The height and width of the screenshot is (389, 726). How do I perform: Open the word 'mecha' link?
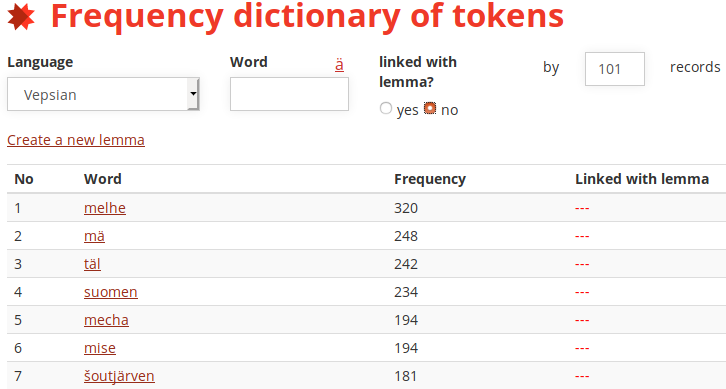(106, 320)
